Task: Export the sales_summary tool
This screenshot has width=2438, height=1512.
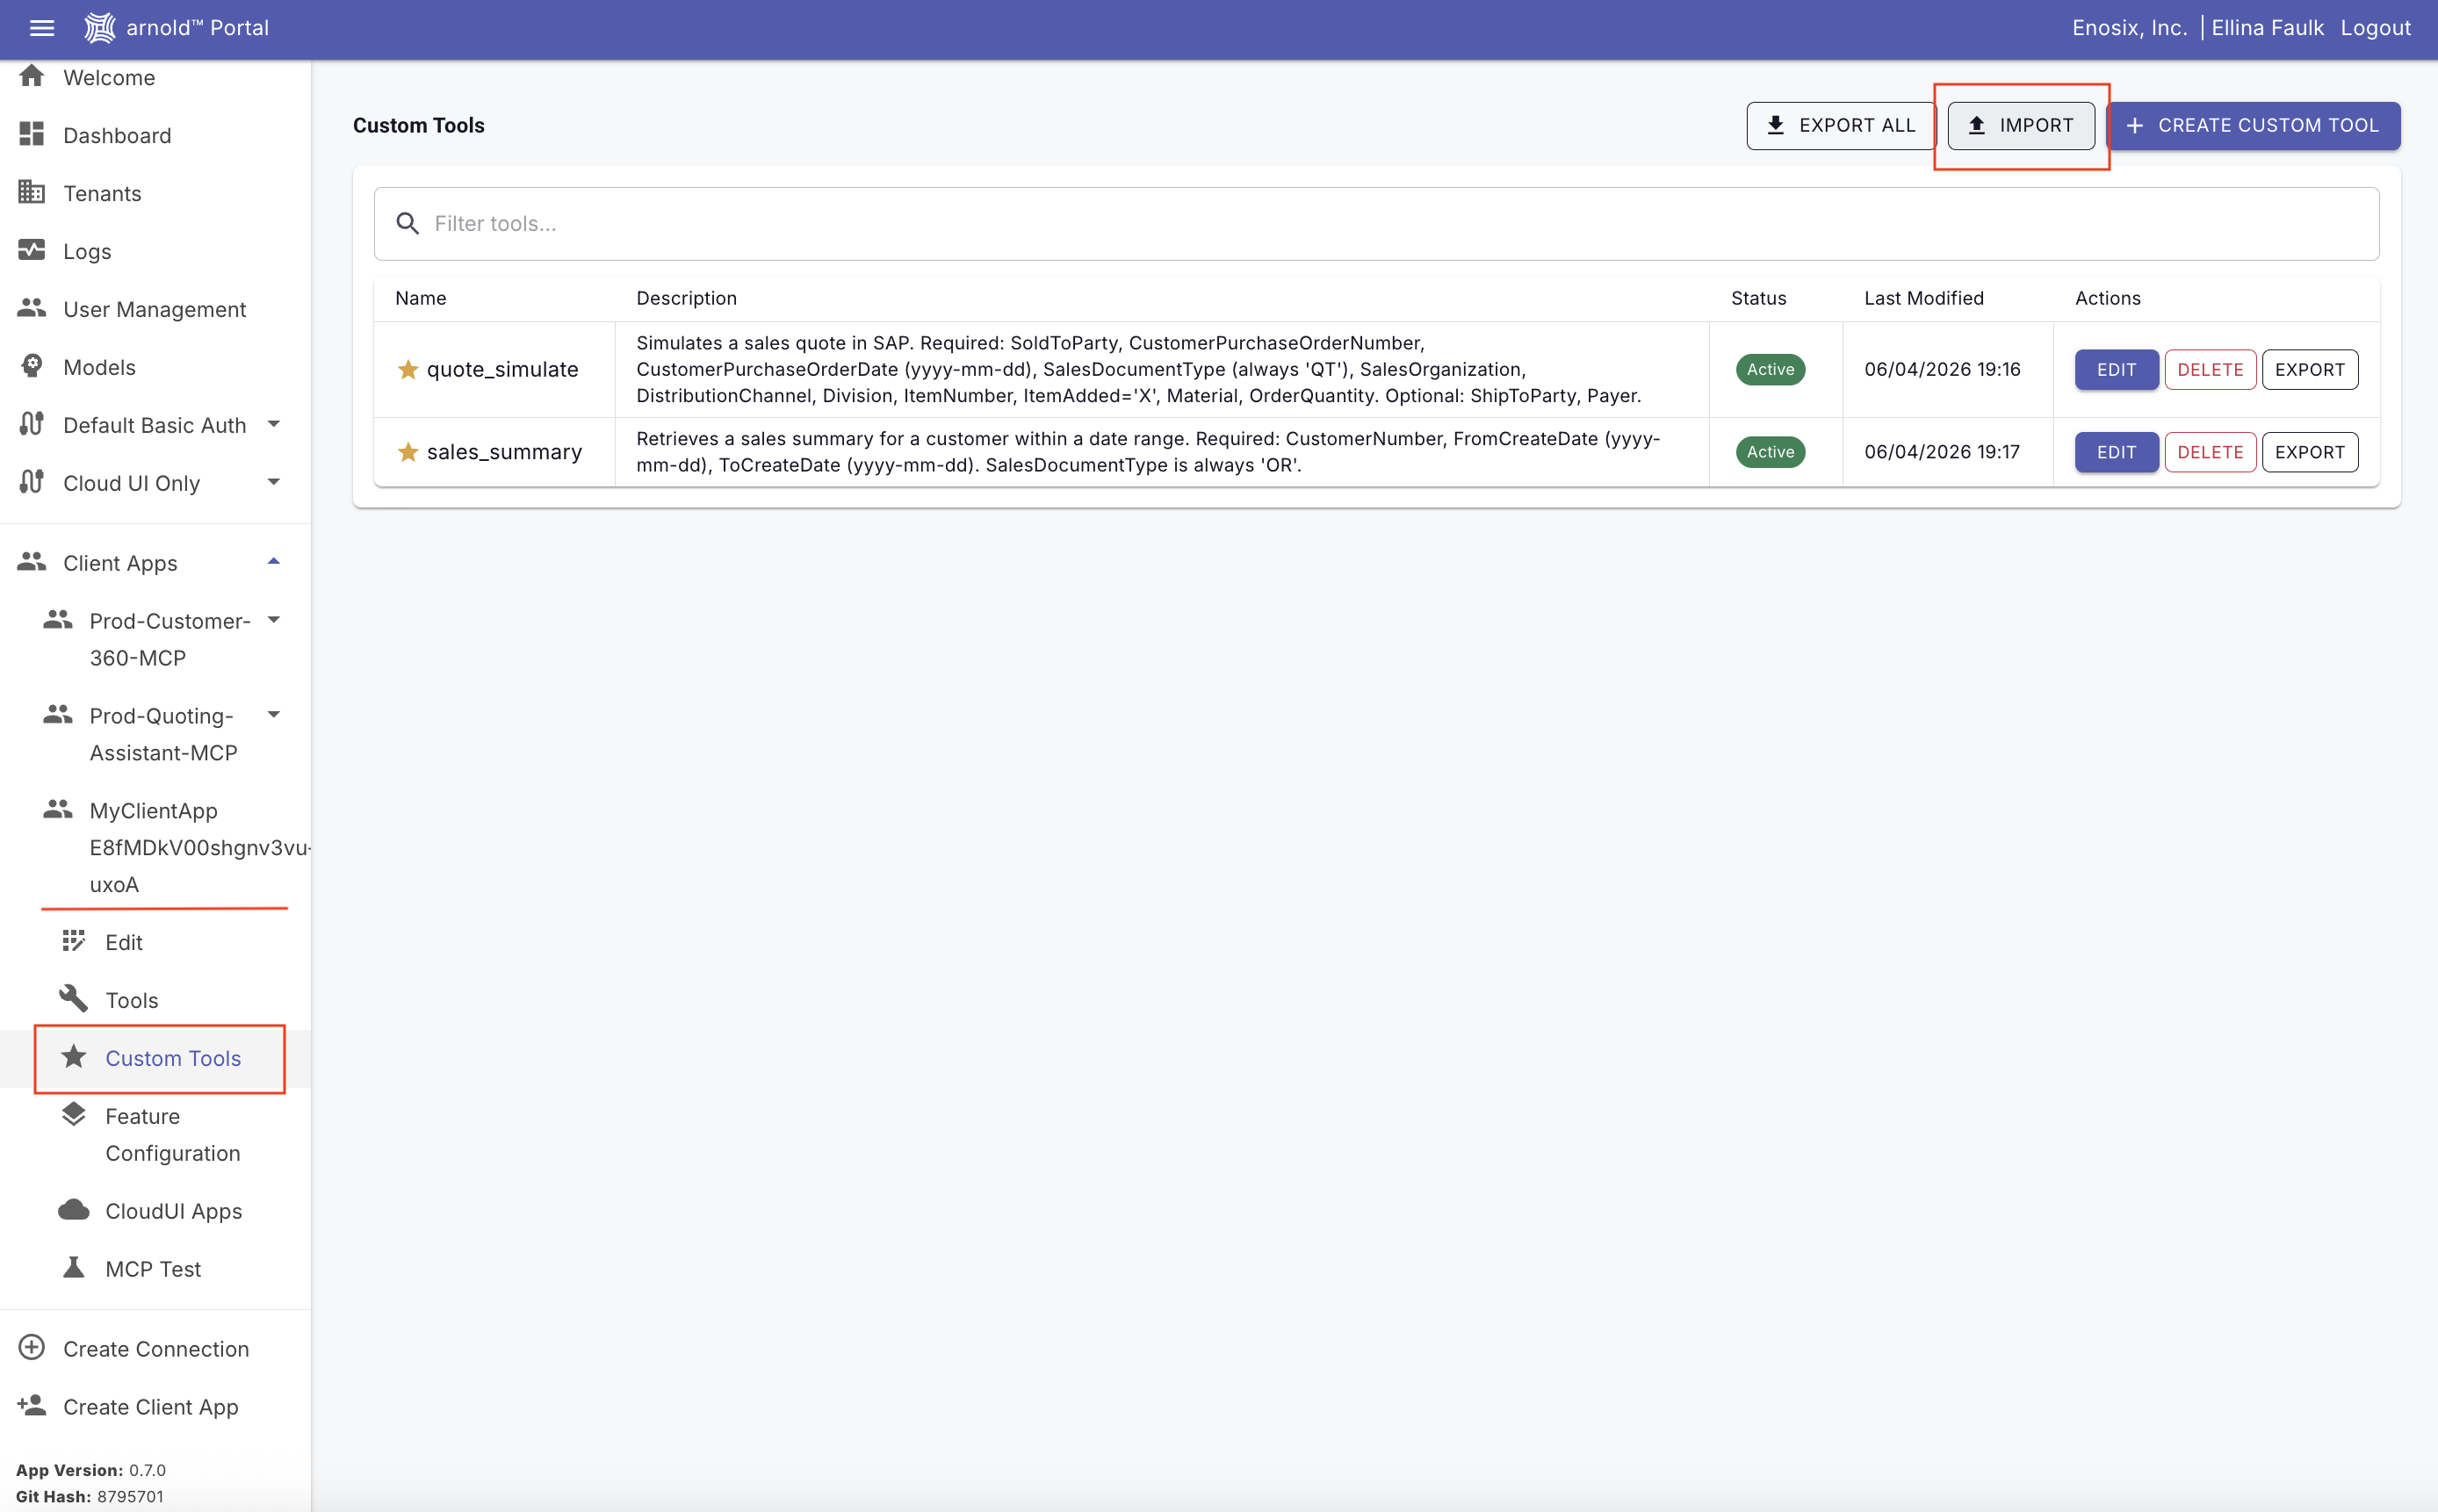Action: click(2310, 452)
